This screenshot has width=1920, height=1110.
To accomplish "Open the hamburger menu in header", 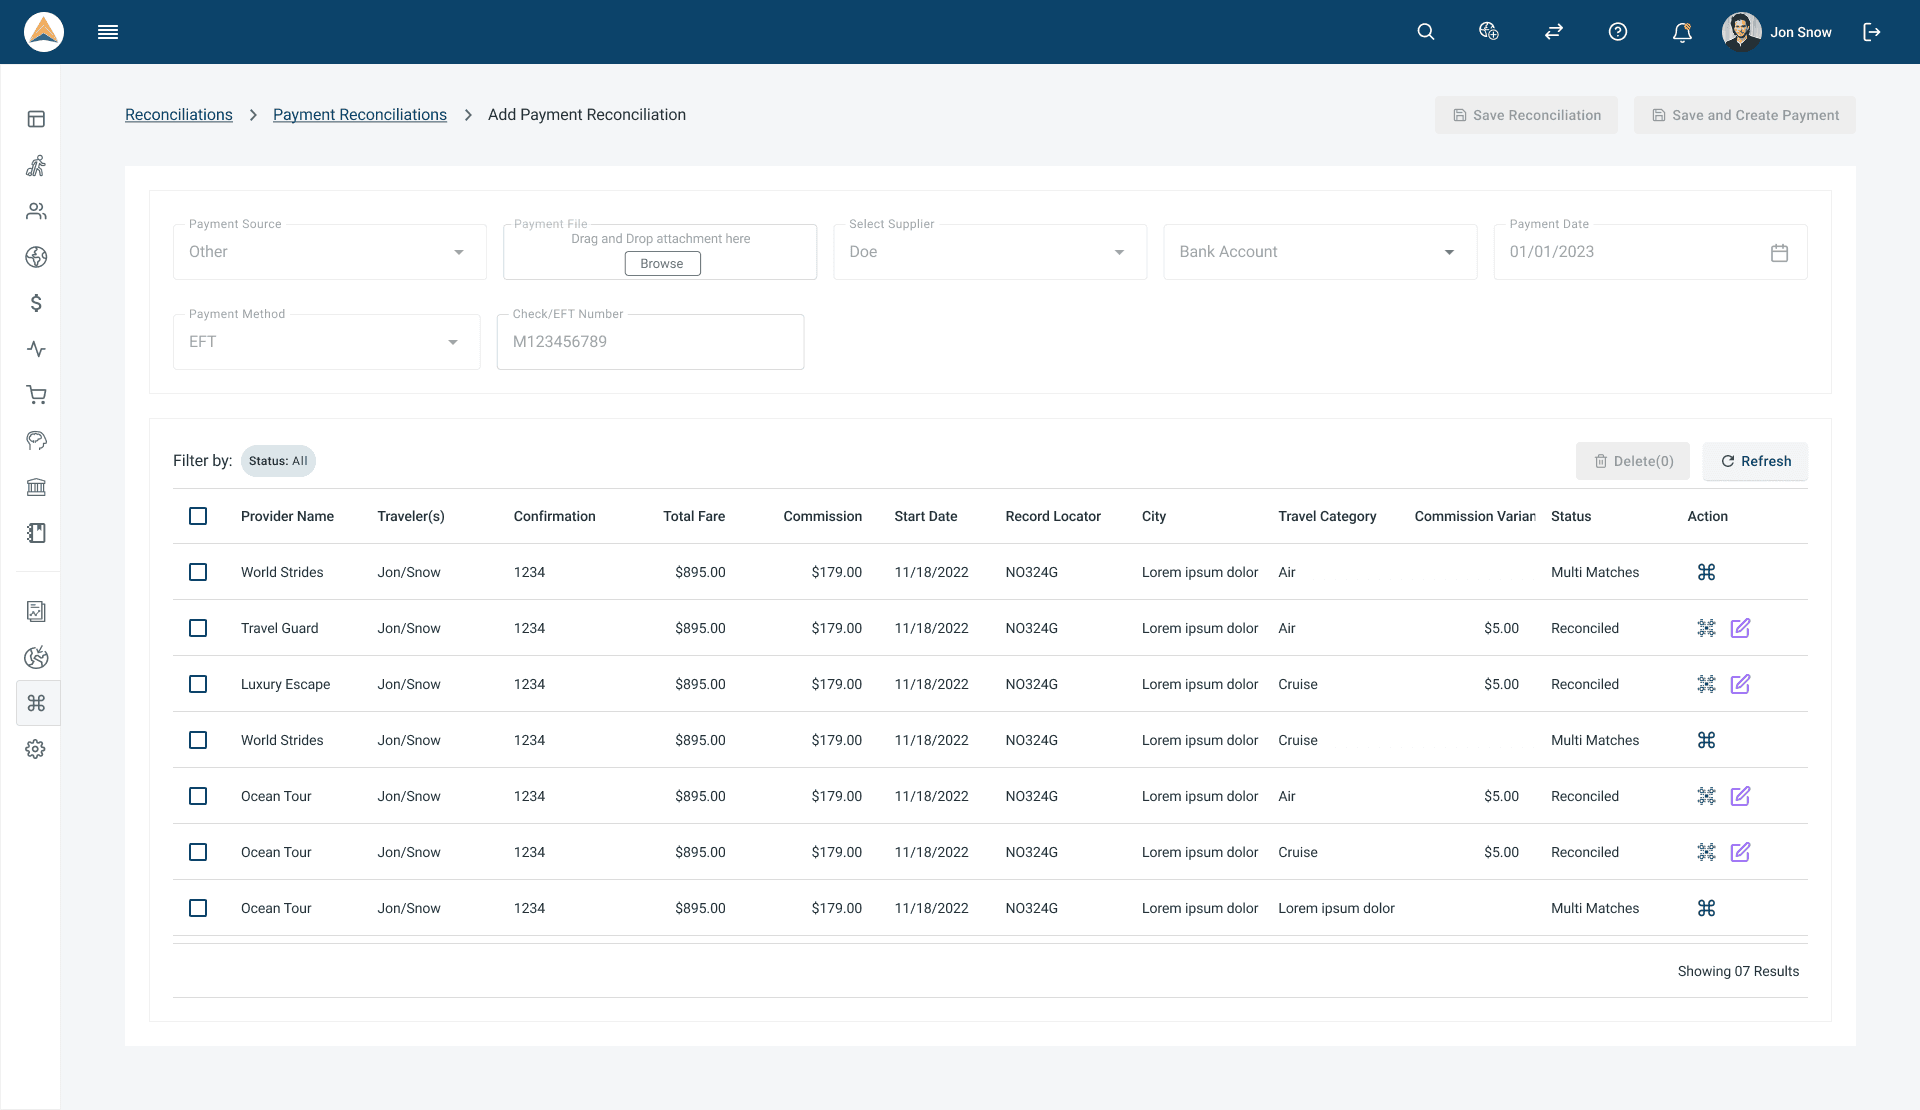I will (108, 32).
